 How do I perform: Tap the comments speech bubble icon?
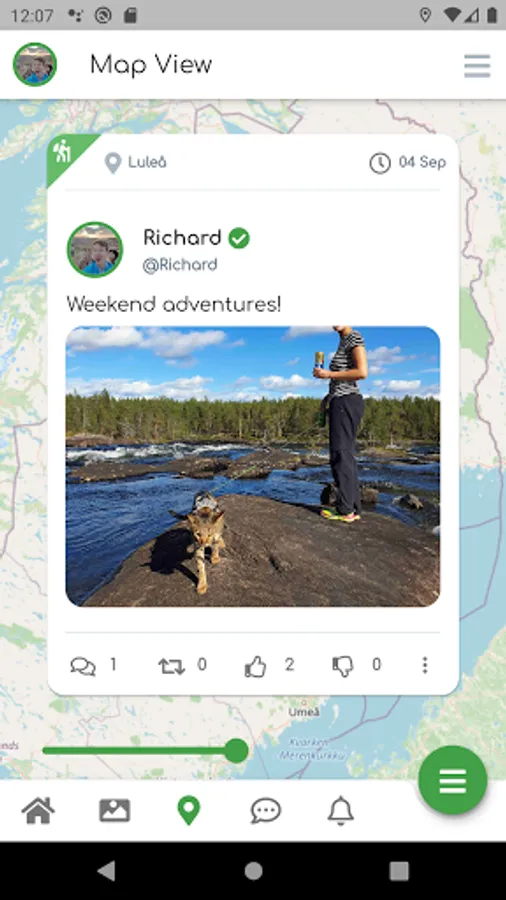(x=83, y=666)
